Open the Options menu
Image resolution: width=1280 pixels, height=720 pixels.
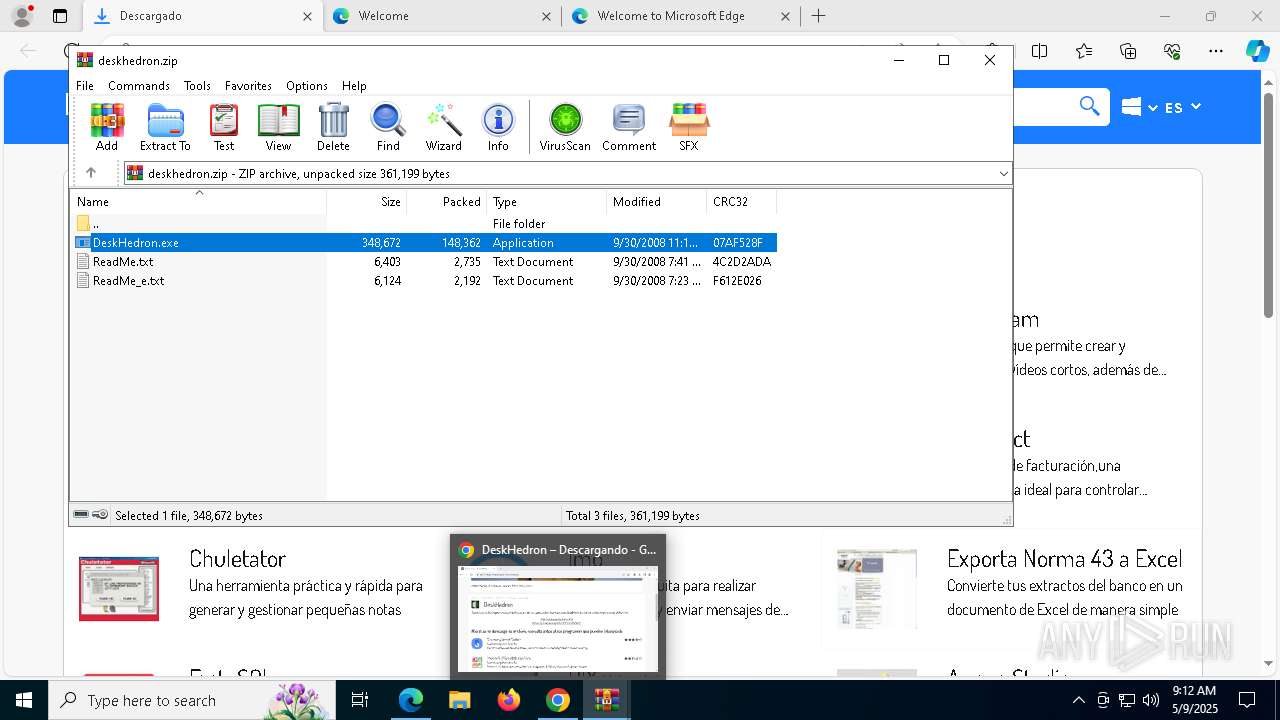pyautogui.click(x=306, y=86)
